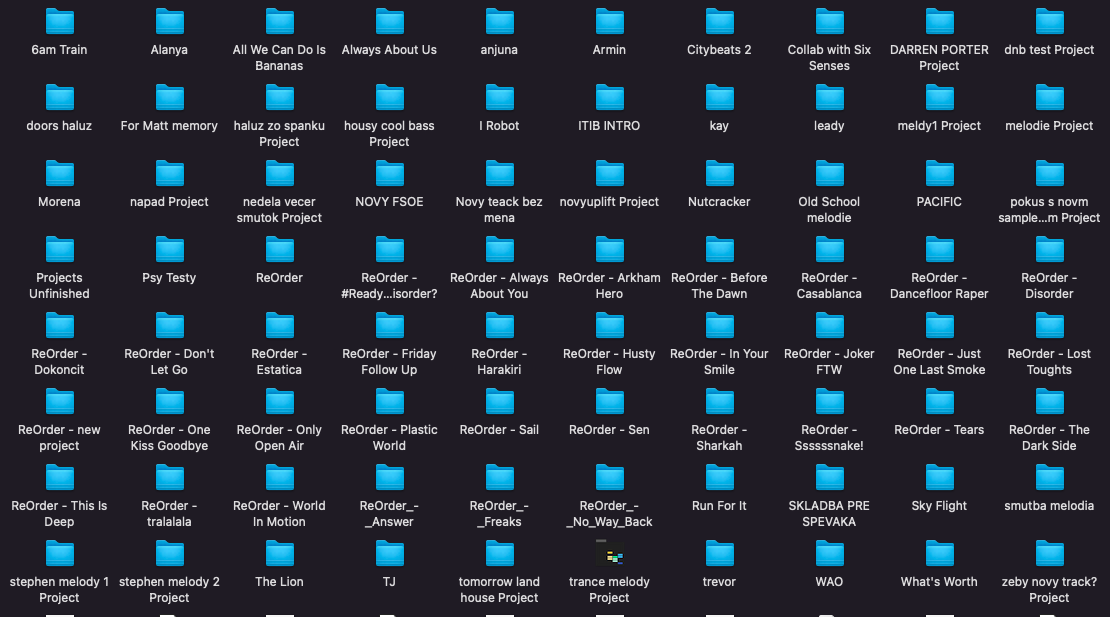Click the 'ReOrder - Disorder' label
The image size is (1110, 617).
tap(1049, 286)
